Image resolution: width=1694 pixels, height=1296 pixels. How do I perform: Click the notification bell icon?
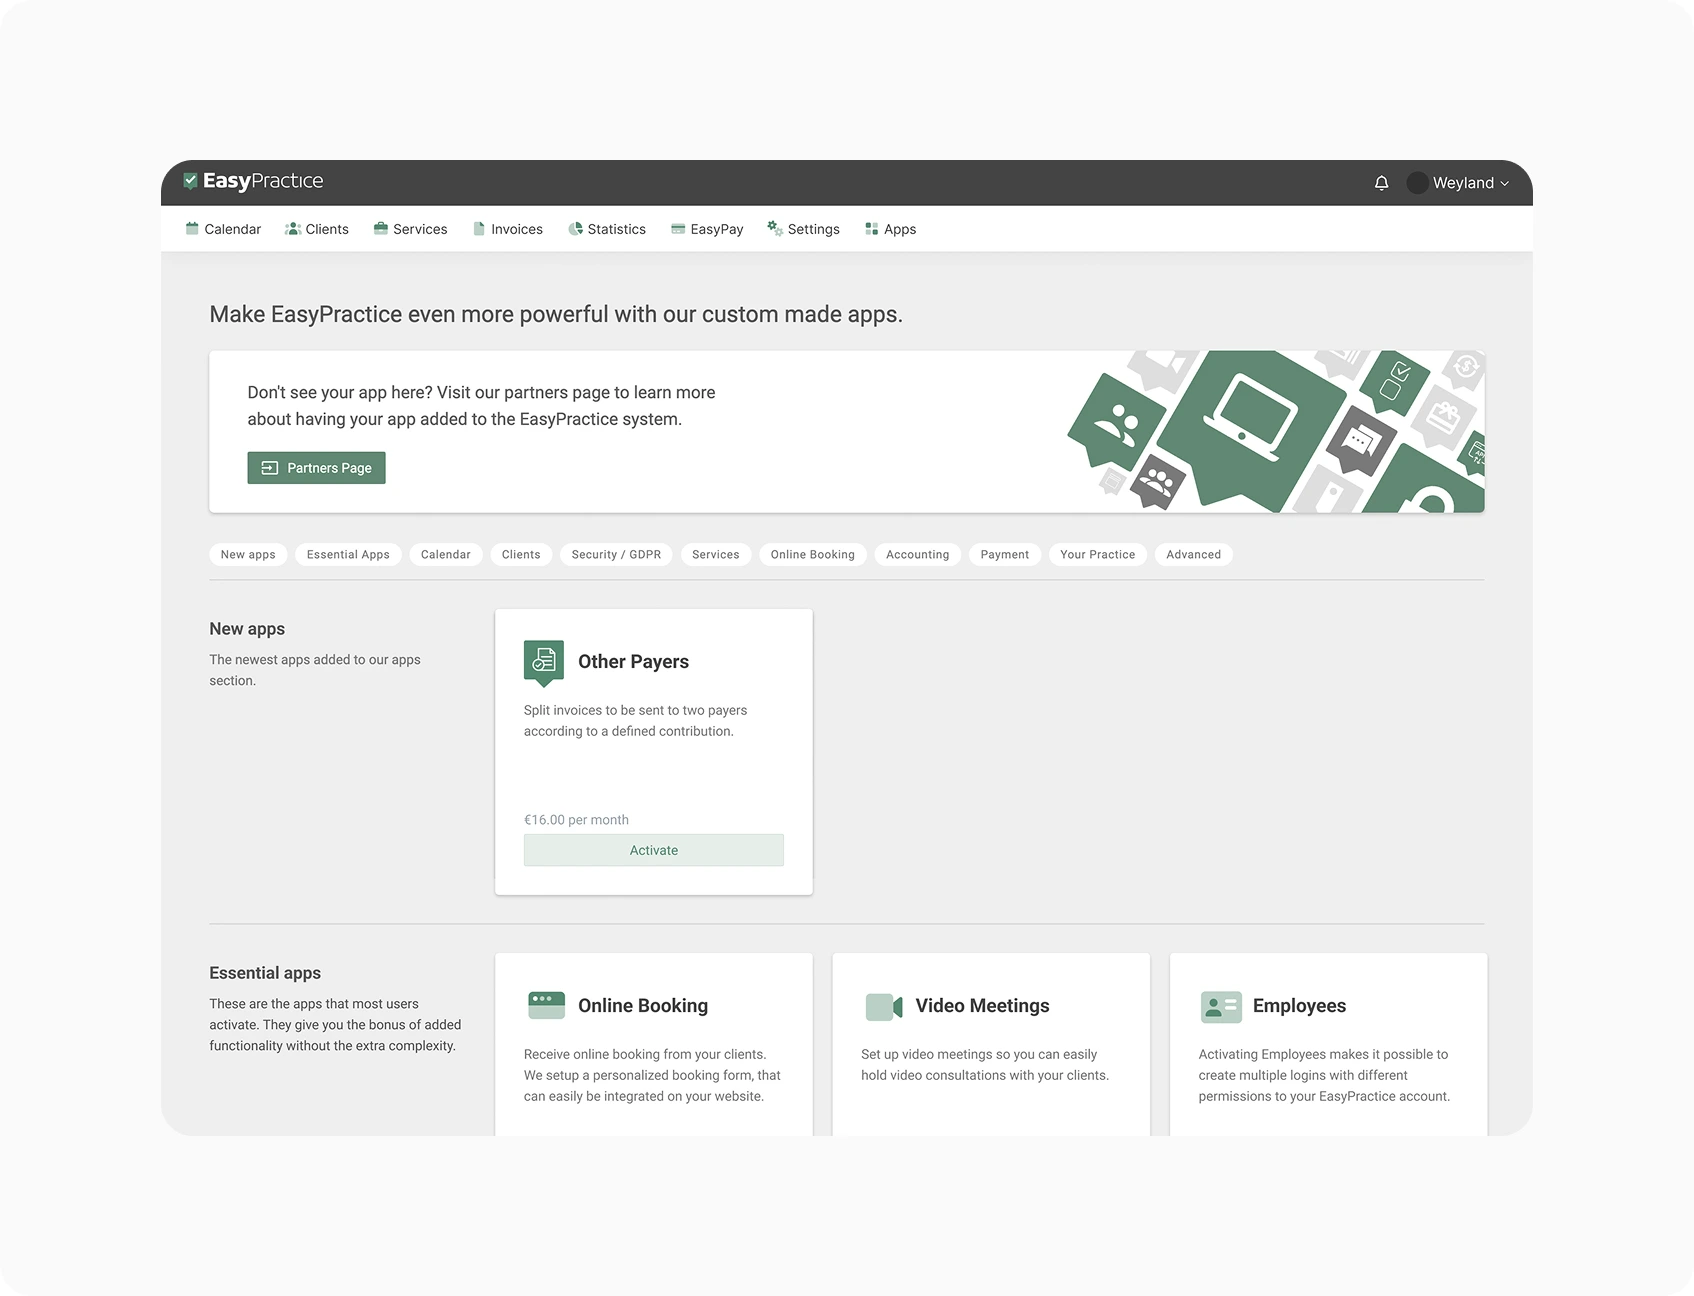[x=1381, y=183]
